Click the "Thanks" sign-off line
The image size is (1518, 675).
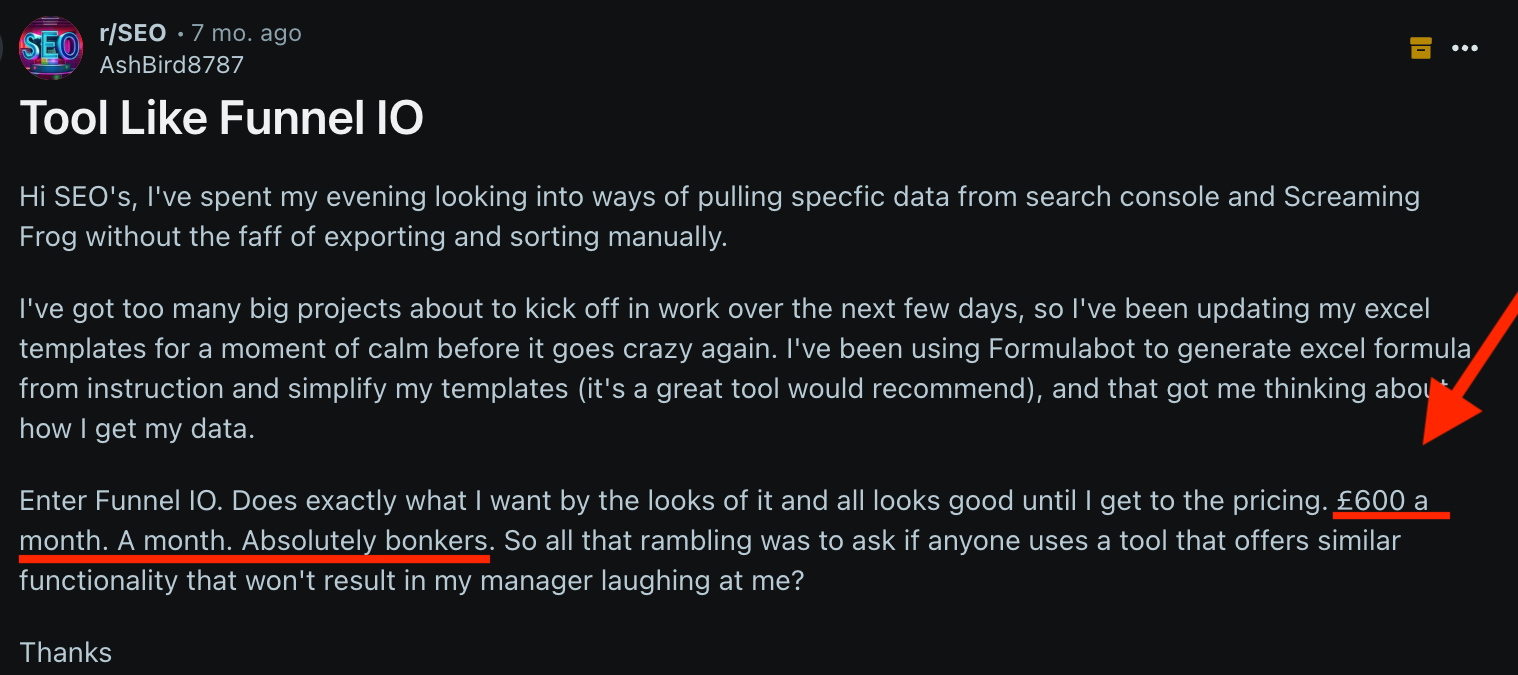point(66,653)
